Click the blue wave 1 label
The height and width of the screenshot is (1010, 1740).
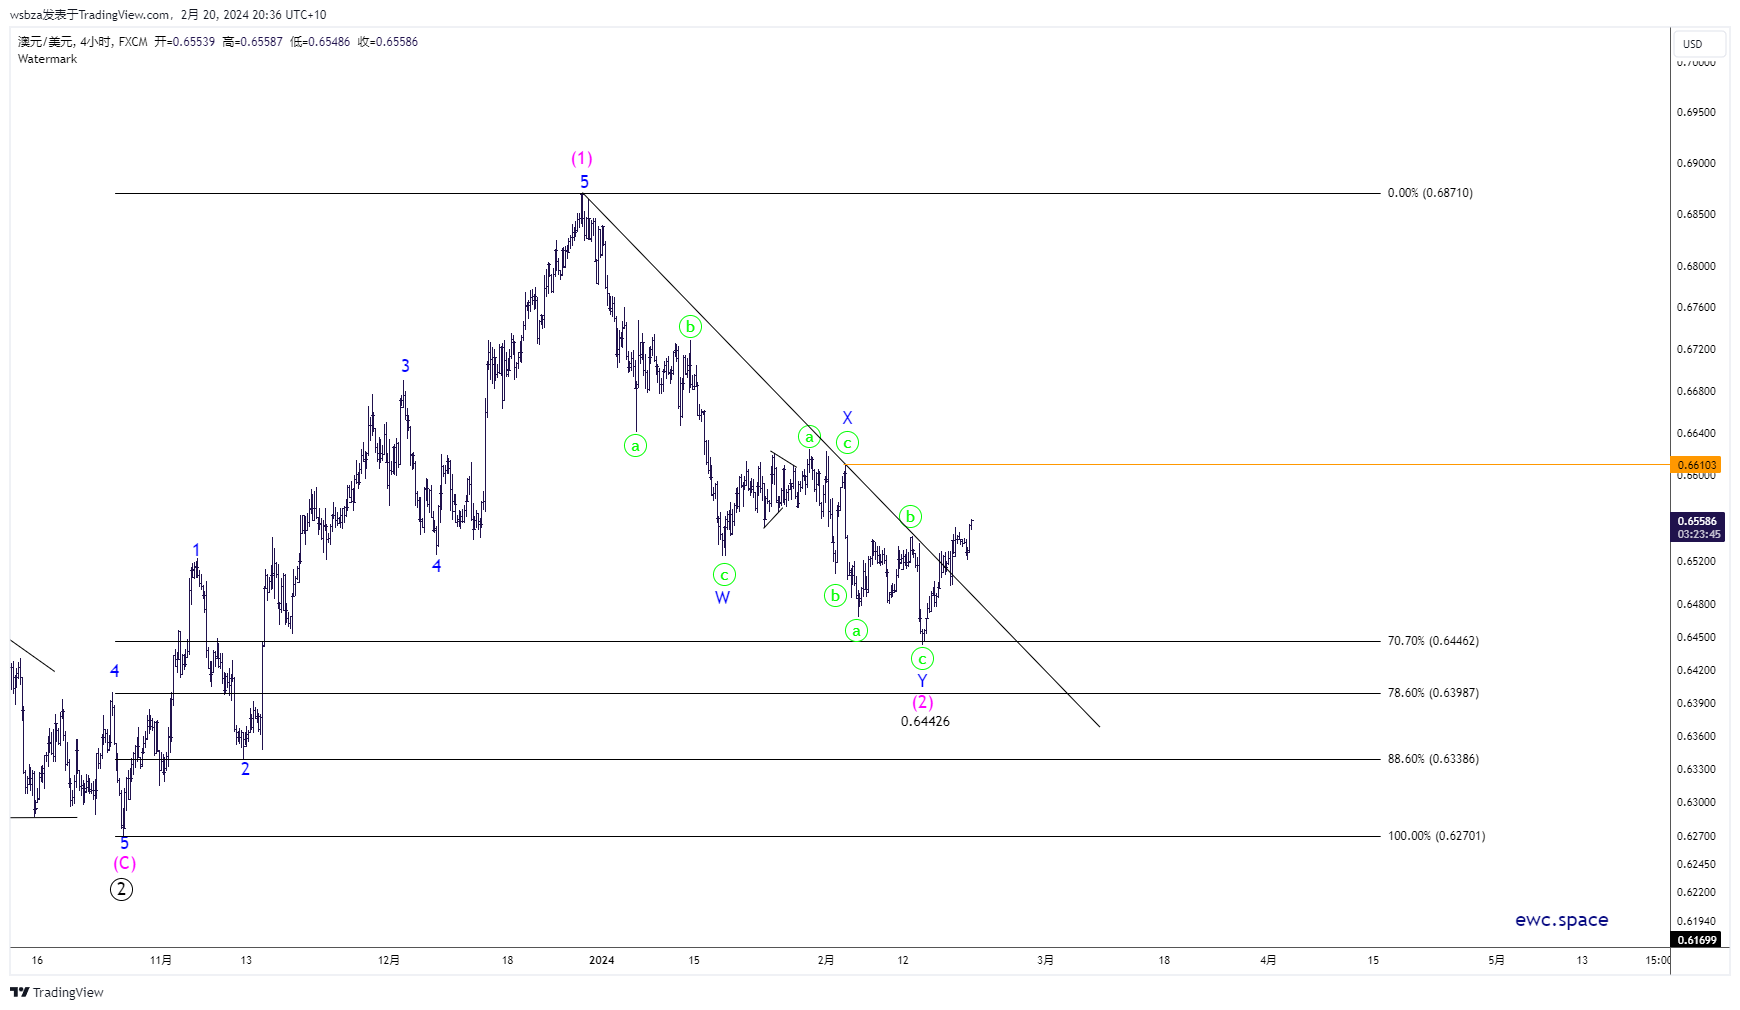point(196,550)
